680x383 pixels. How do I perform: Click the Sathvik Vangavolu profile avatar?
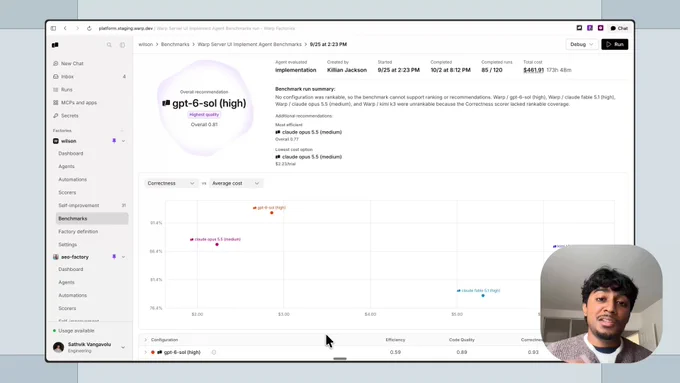59,347
